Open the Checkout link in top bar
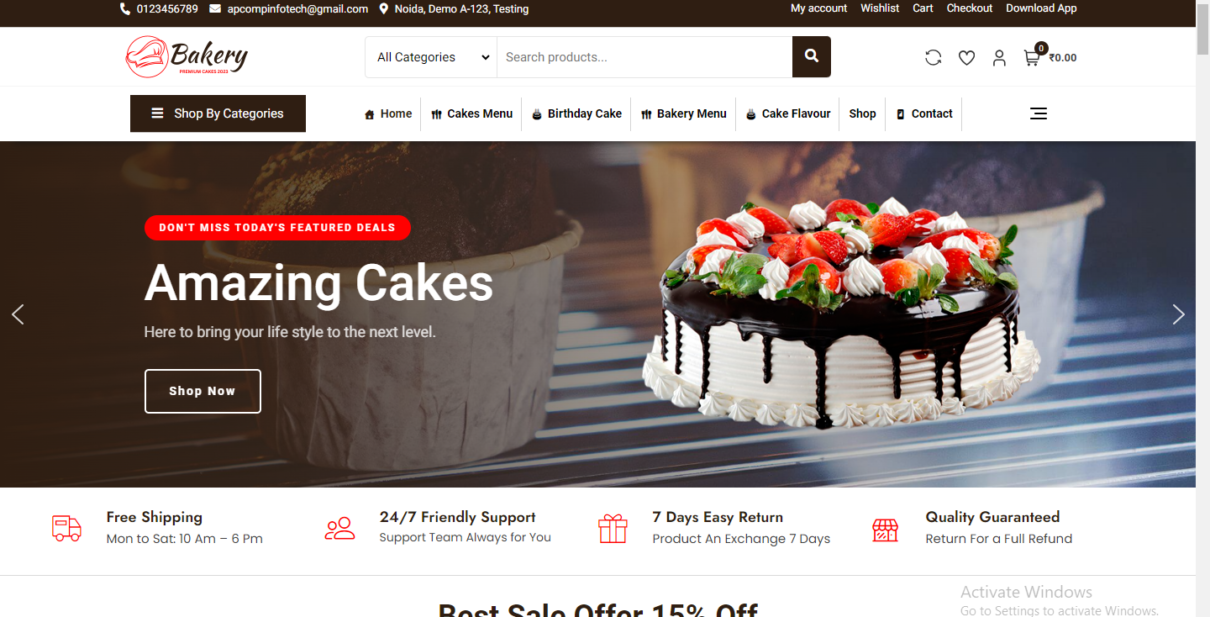1210x617 pixels. 970,8
